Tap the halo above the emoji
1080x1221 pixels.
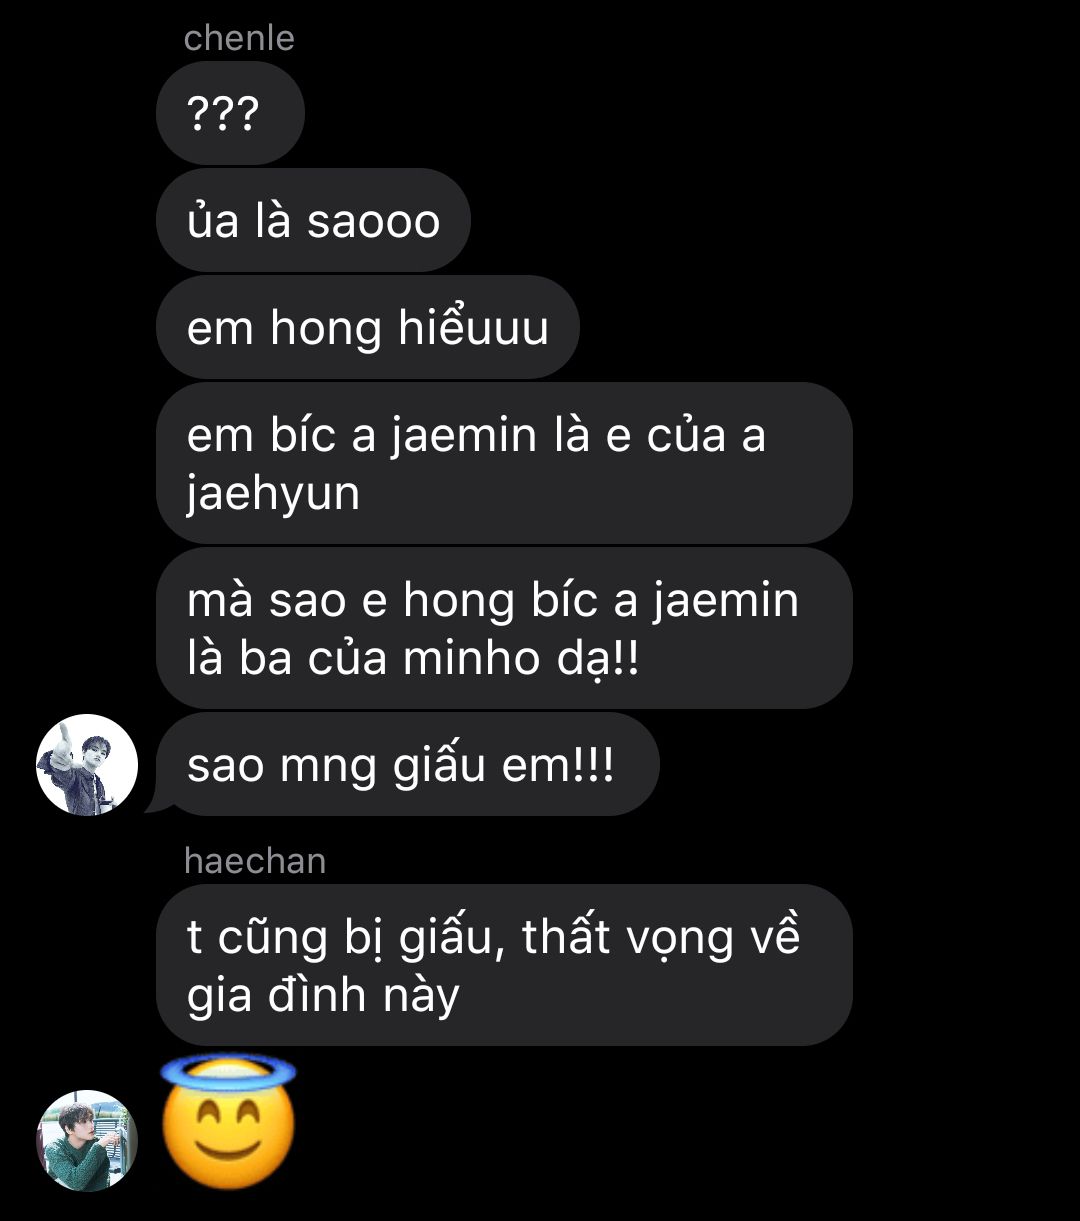click(229, 1071)
